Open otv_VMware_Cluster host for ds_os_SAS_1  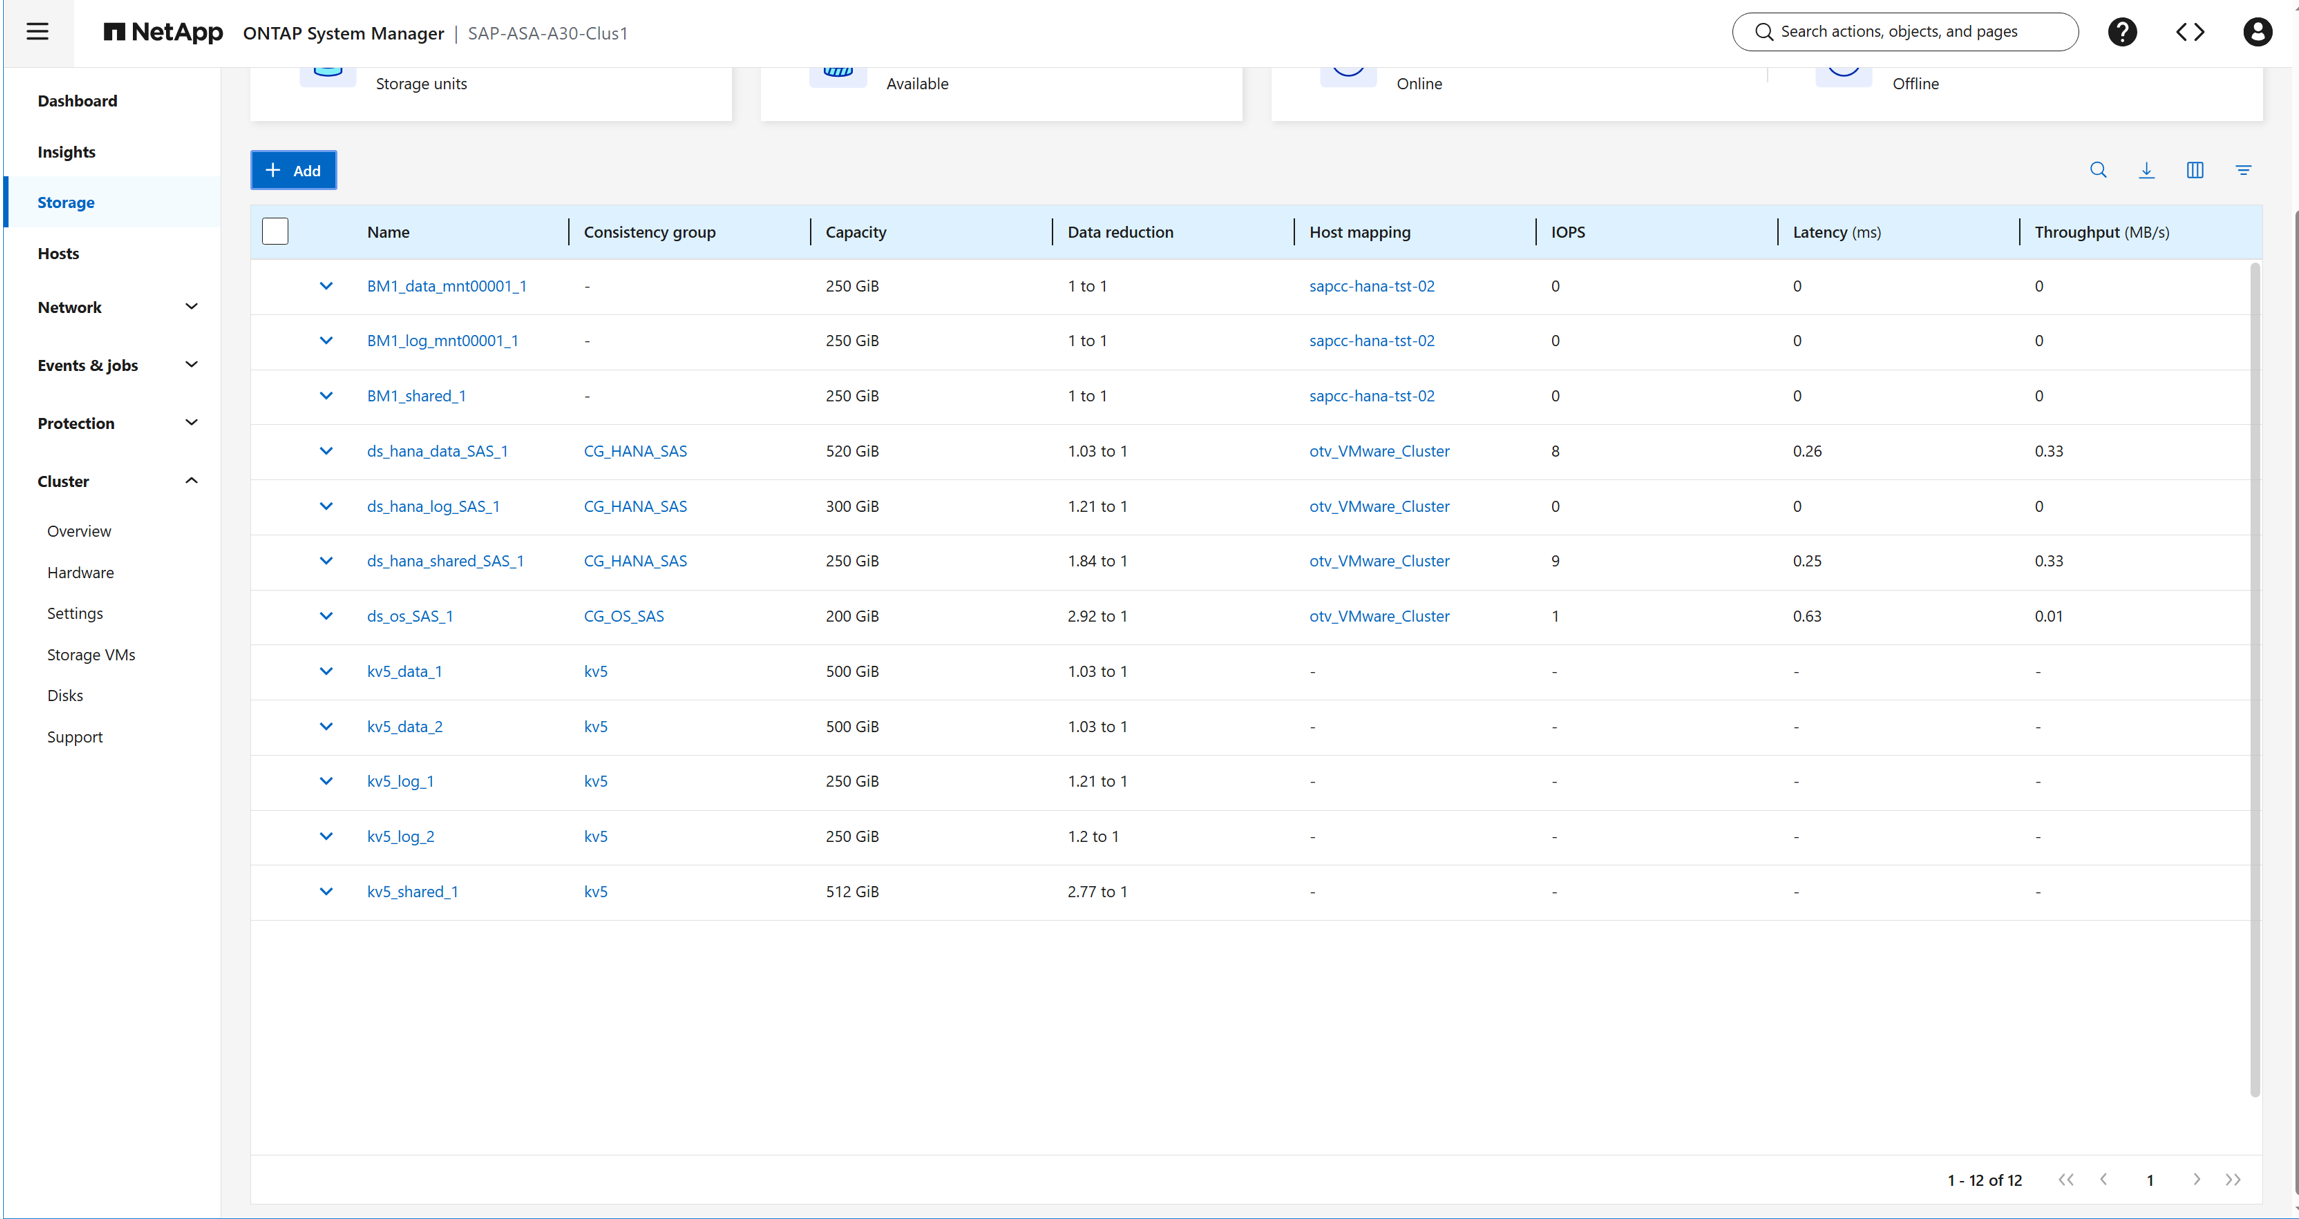pyautogui.click(x=1379, y=616)
